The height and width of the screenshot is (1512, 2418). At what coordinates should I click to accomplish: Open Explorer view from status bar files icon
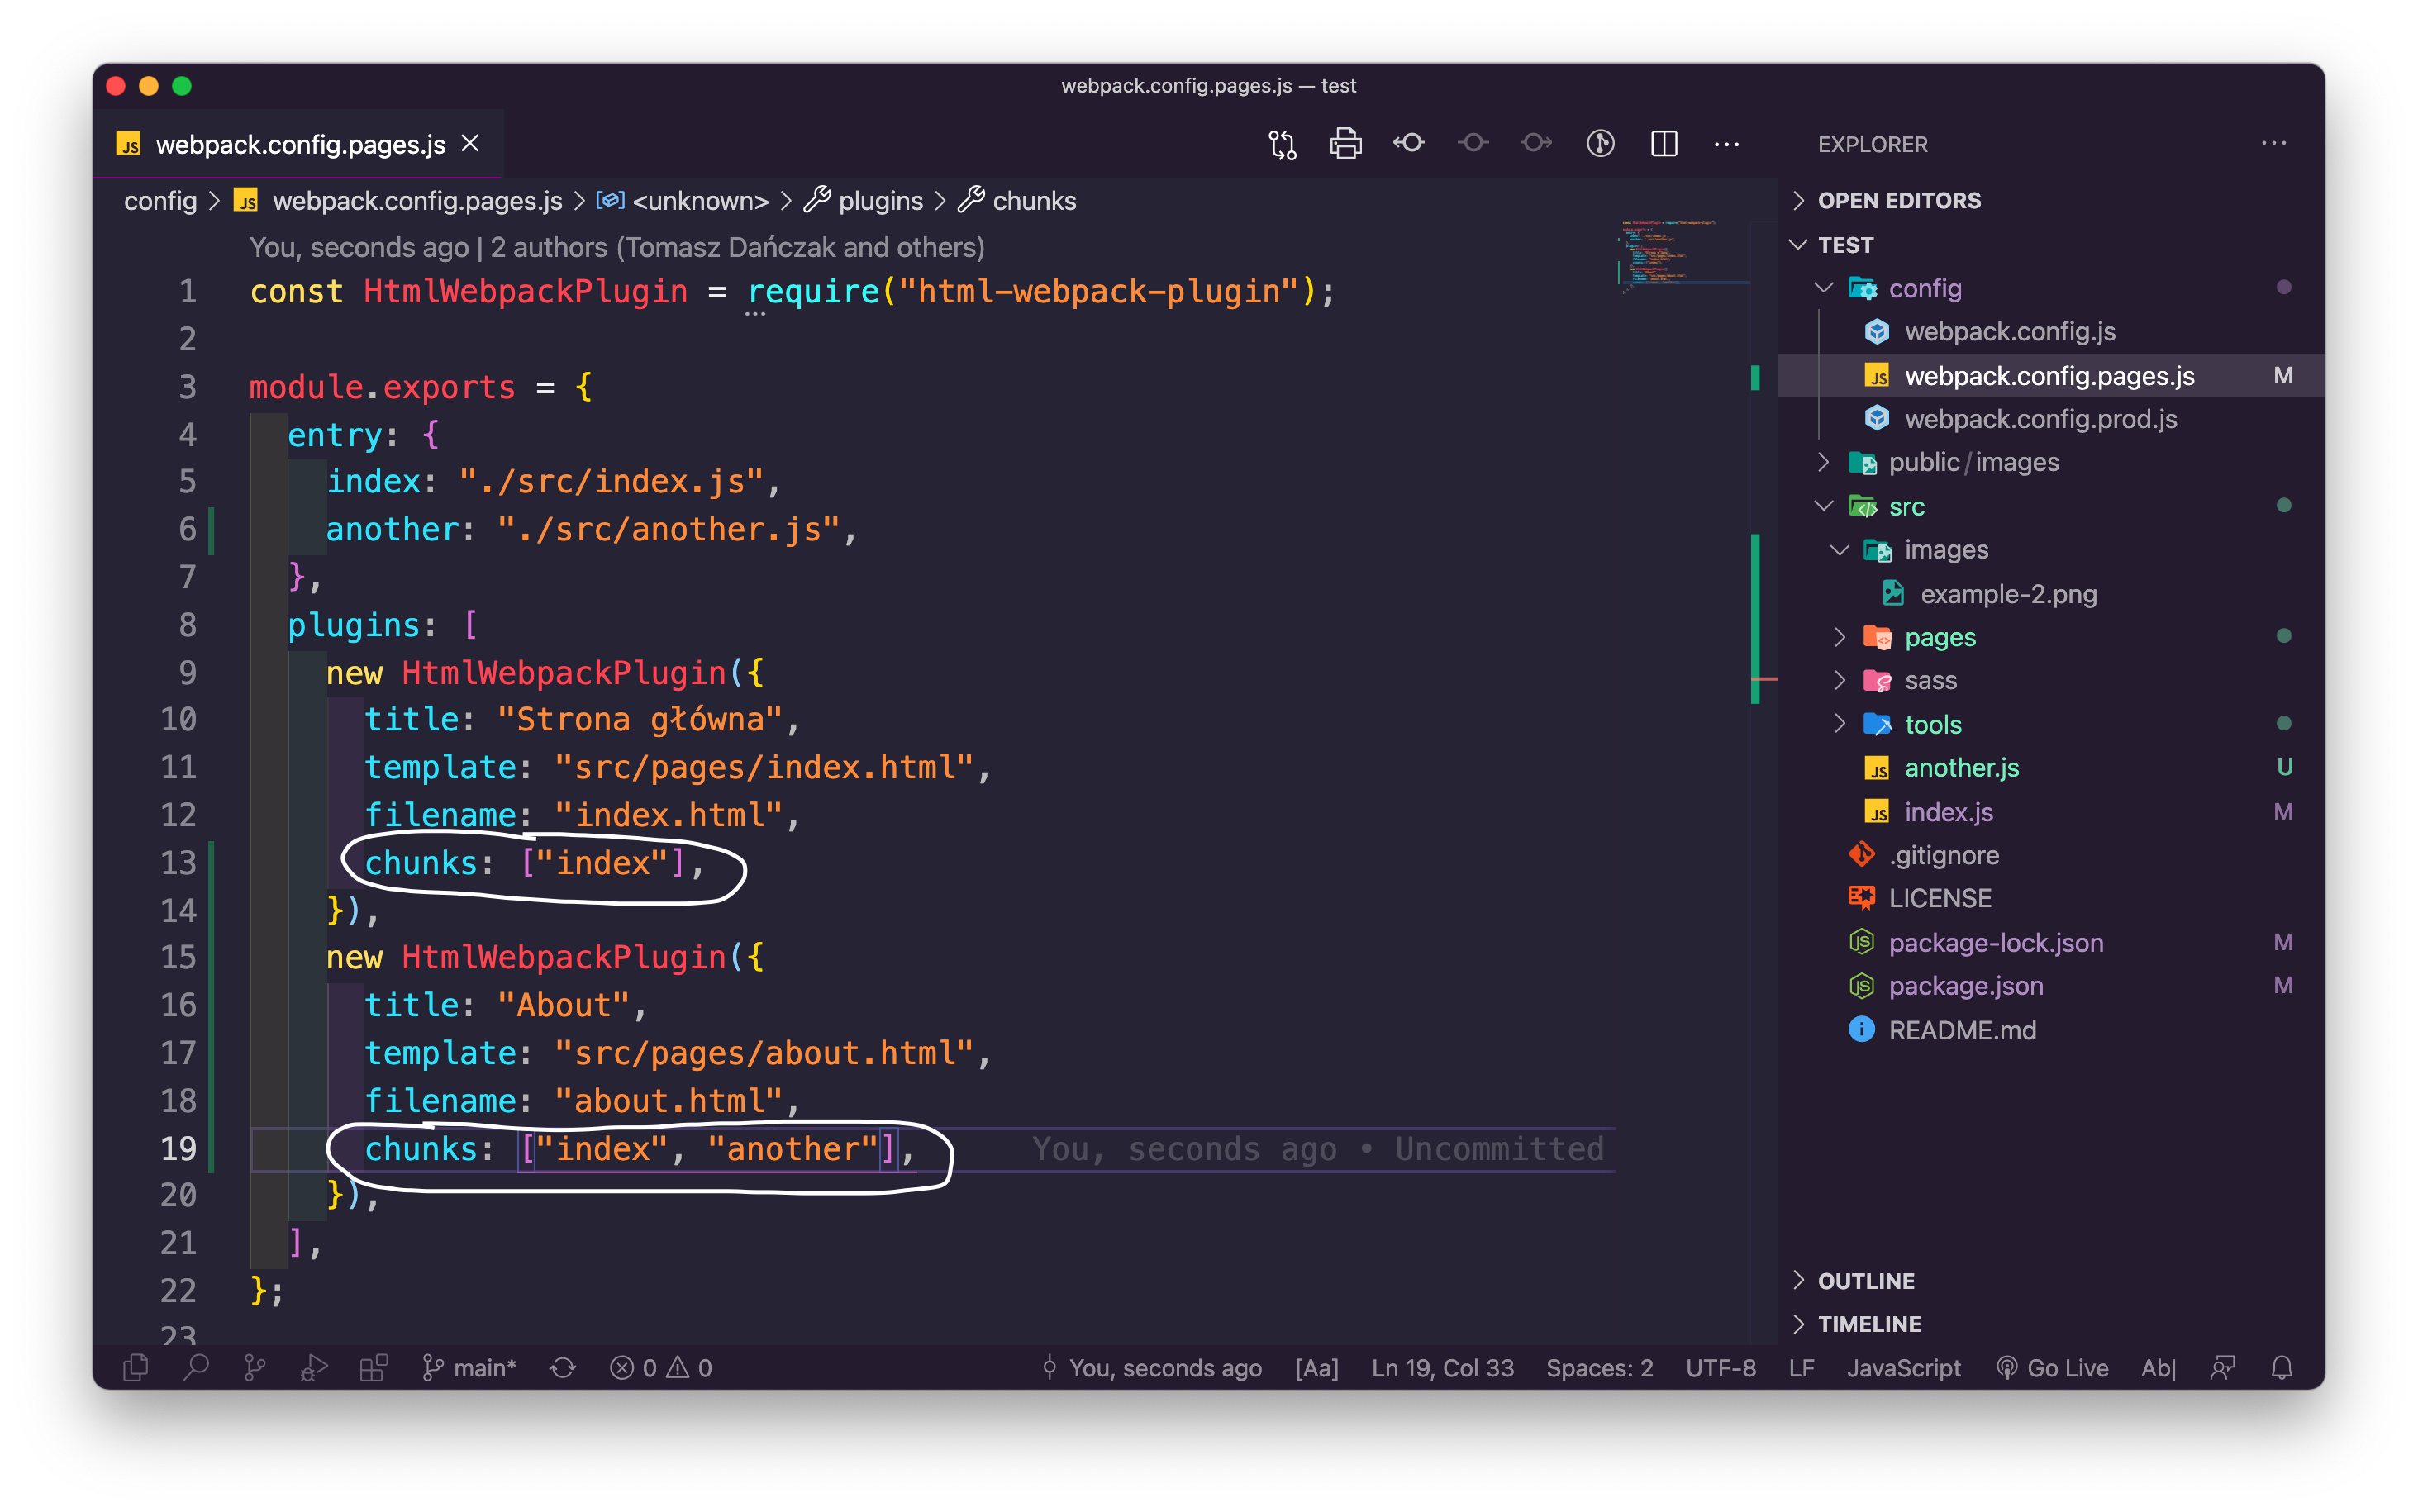[x=136, y=1367]
